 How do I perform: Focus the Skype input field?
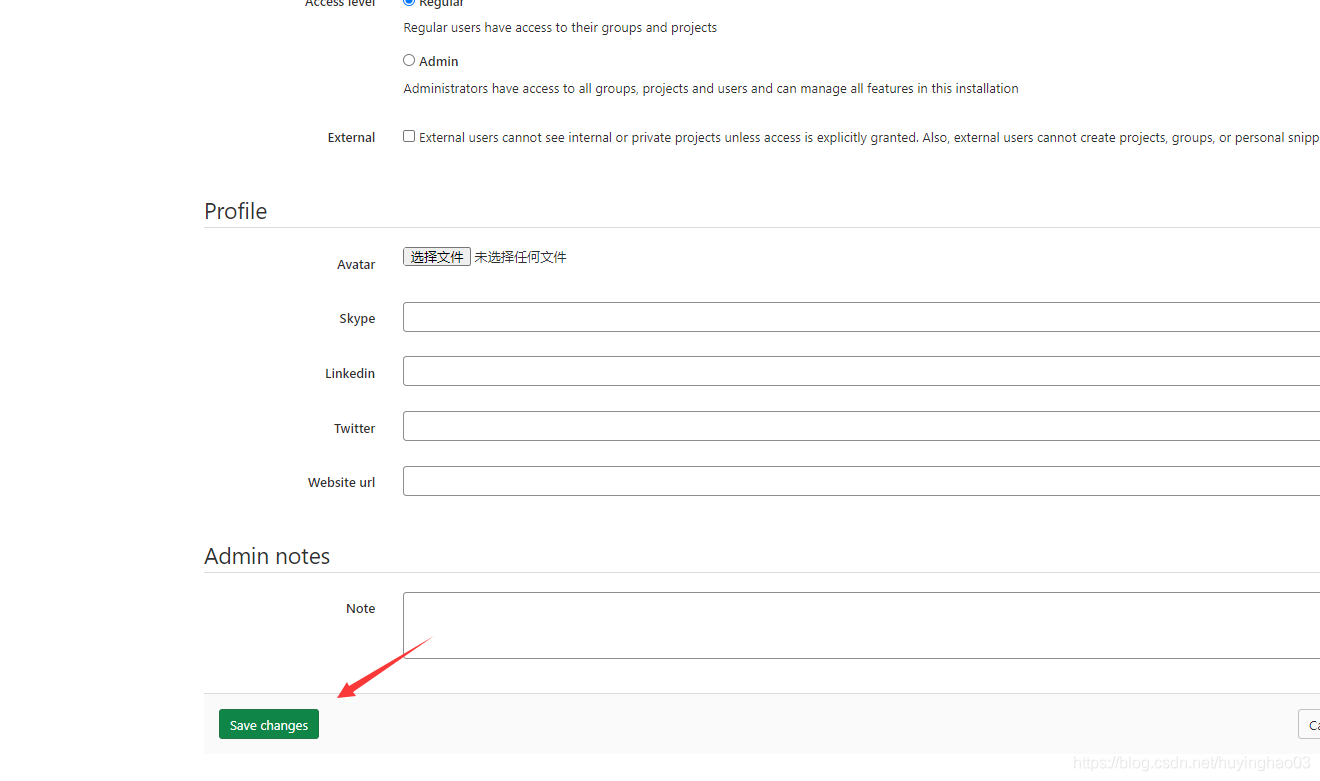tap(861, 317)
